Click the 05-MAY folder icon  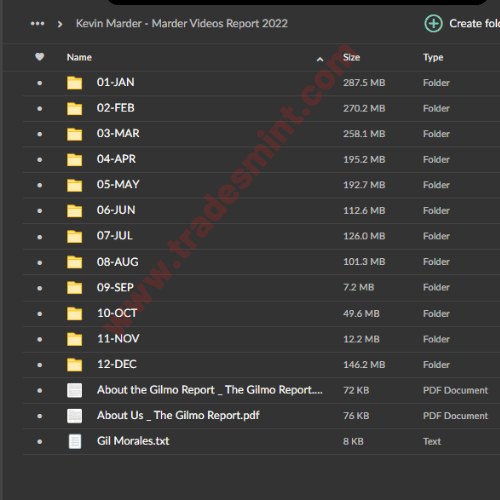(x=74, y=185)
